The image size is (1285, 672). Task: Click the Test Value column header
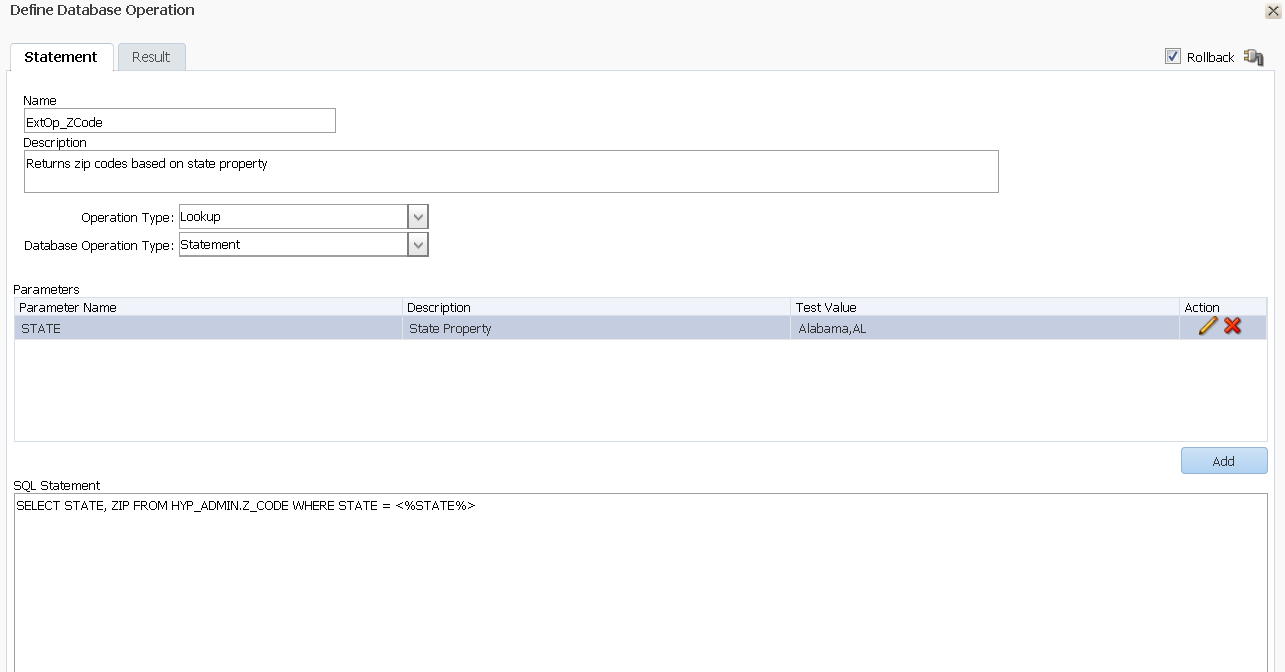[x=984, y=307]
